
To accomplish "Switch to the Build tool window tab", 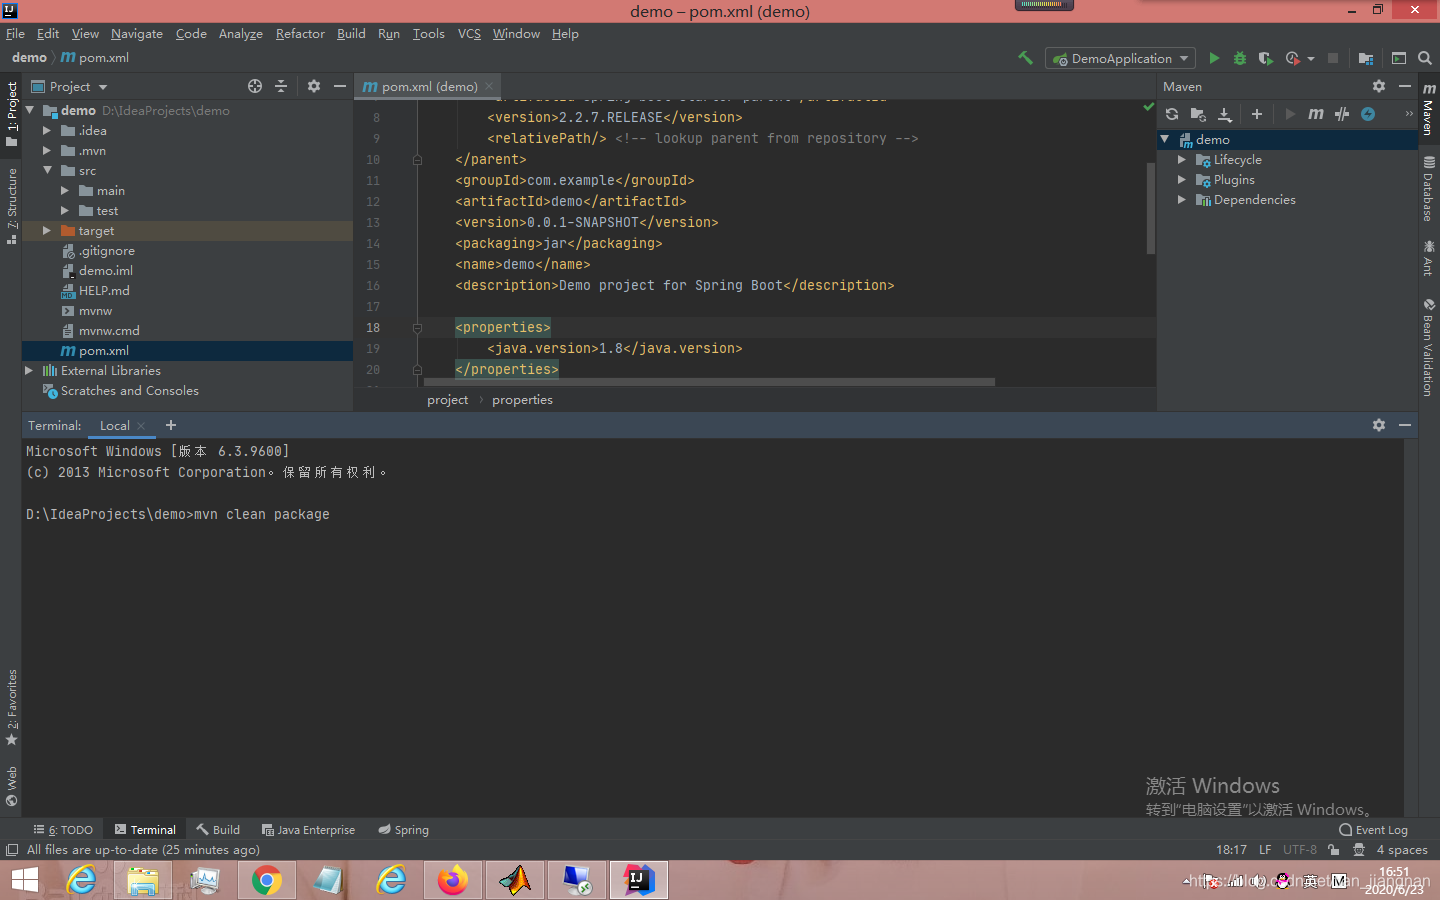I will 217,829.
